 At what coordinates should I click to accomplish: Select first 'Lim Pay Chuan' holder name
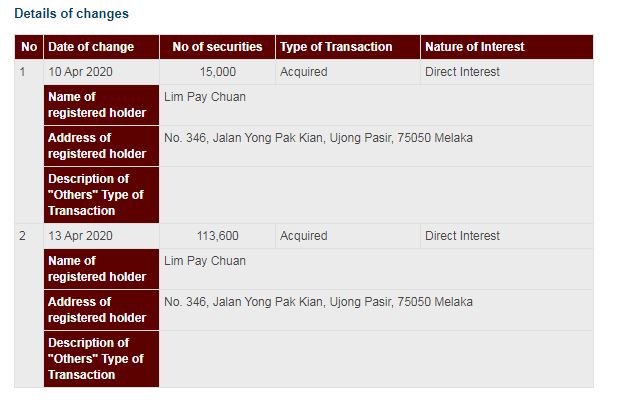tap(205, 97)
